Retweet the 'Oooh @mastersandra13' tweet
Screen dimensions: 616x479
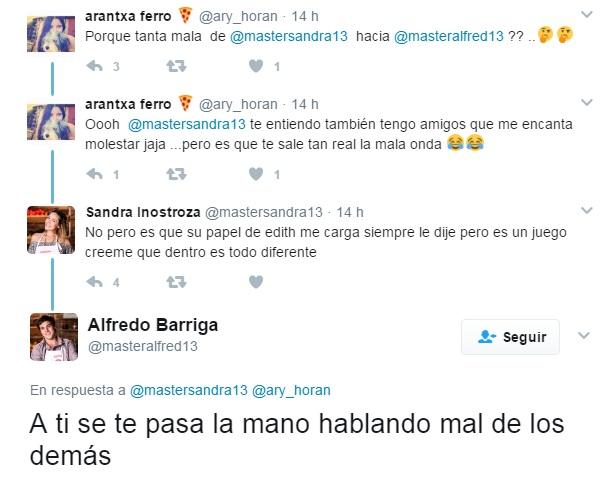tap(176, 174)
